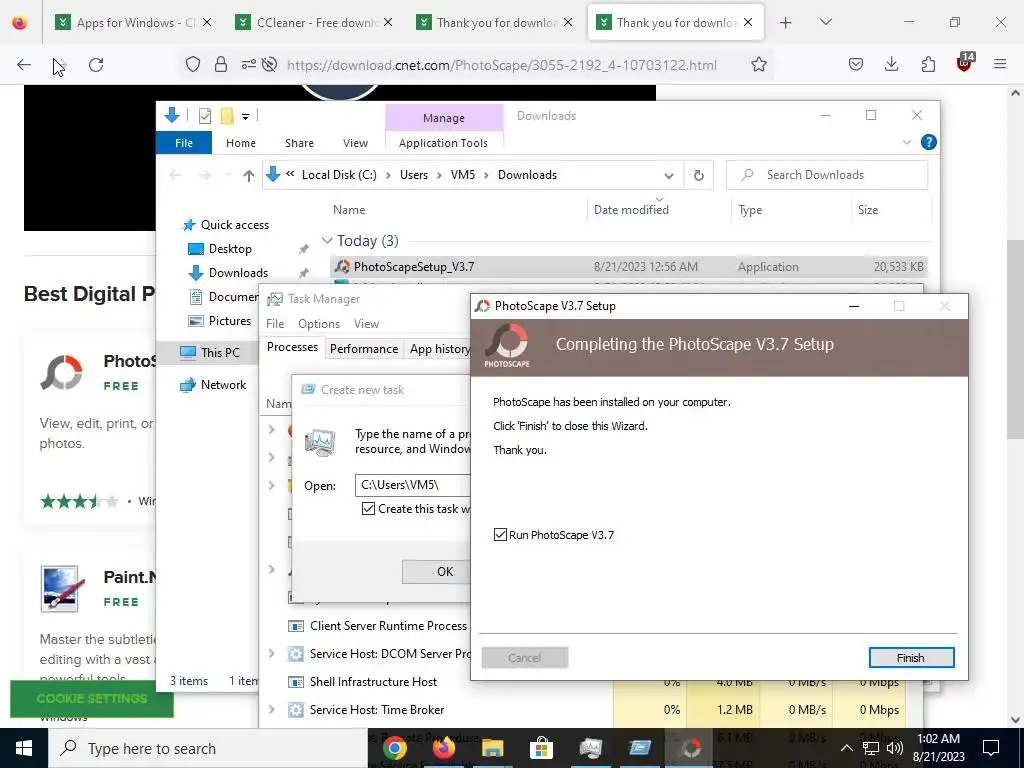Image resolution: width=1024 pixels, height=768 pixels.
Task: Sort by Name column in Explorer
Action: pos(349,210)
